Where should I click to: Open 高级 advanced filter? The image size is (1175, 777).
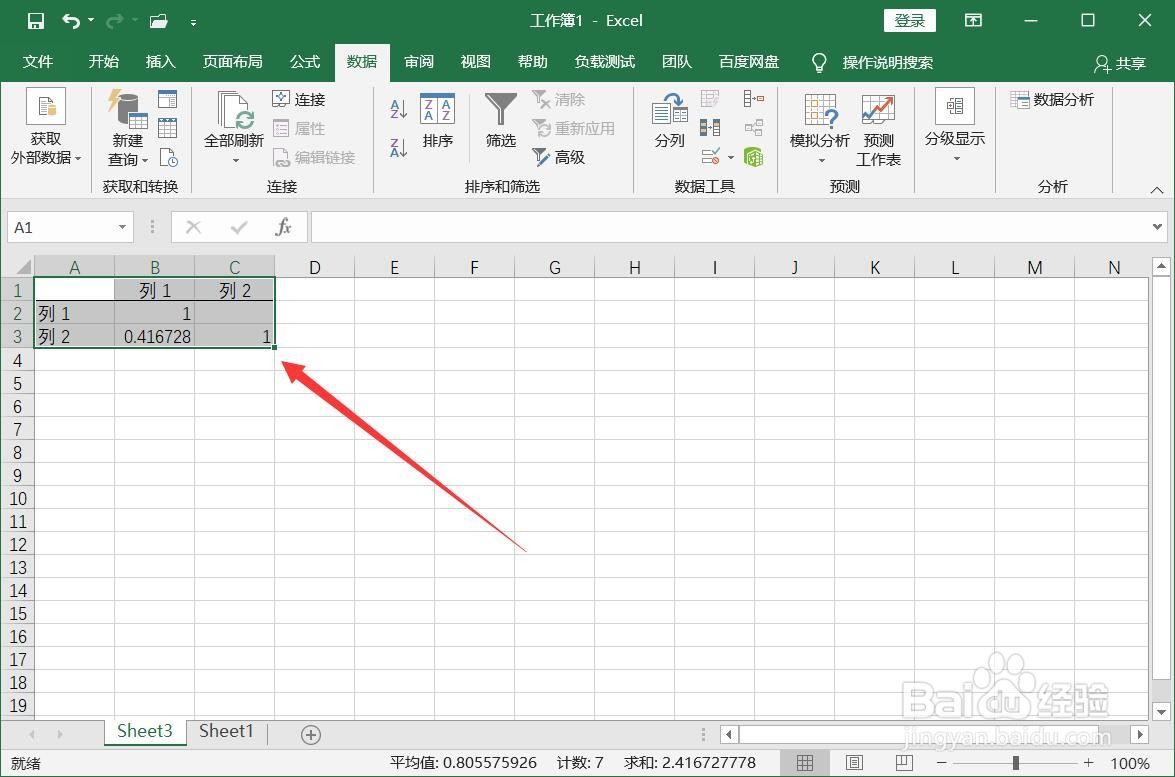click(x=570, y=157)
